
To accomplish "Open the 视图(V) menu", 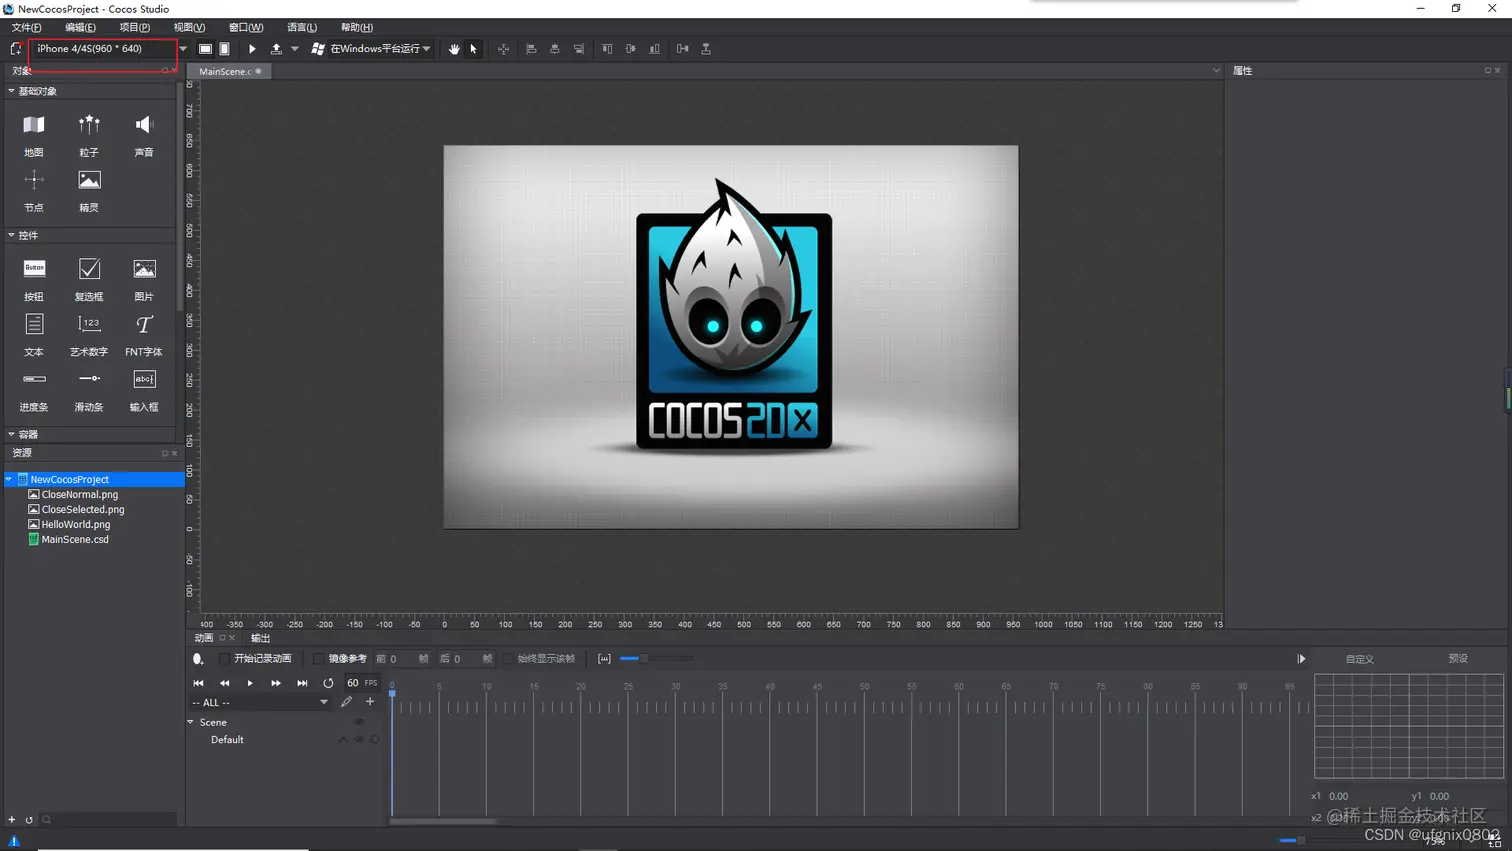I will [189, 28].
